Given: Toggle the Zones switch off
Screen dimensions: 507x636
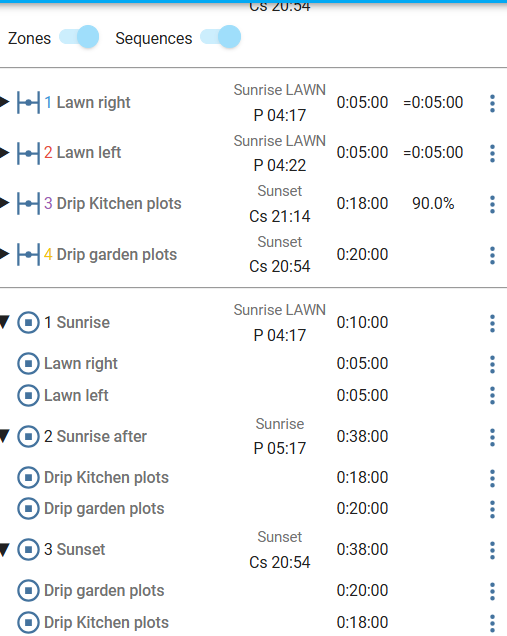Looking at the screenshot, I should 79,37.
